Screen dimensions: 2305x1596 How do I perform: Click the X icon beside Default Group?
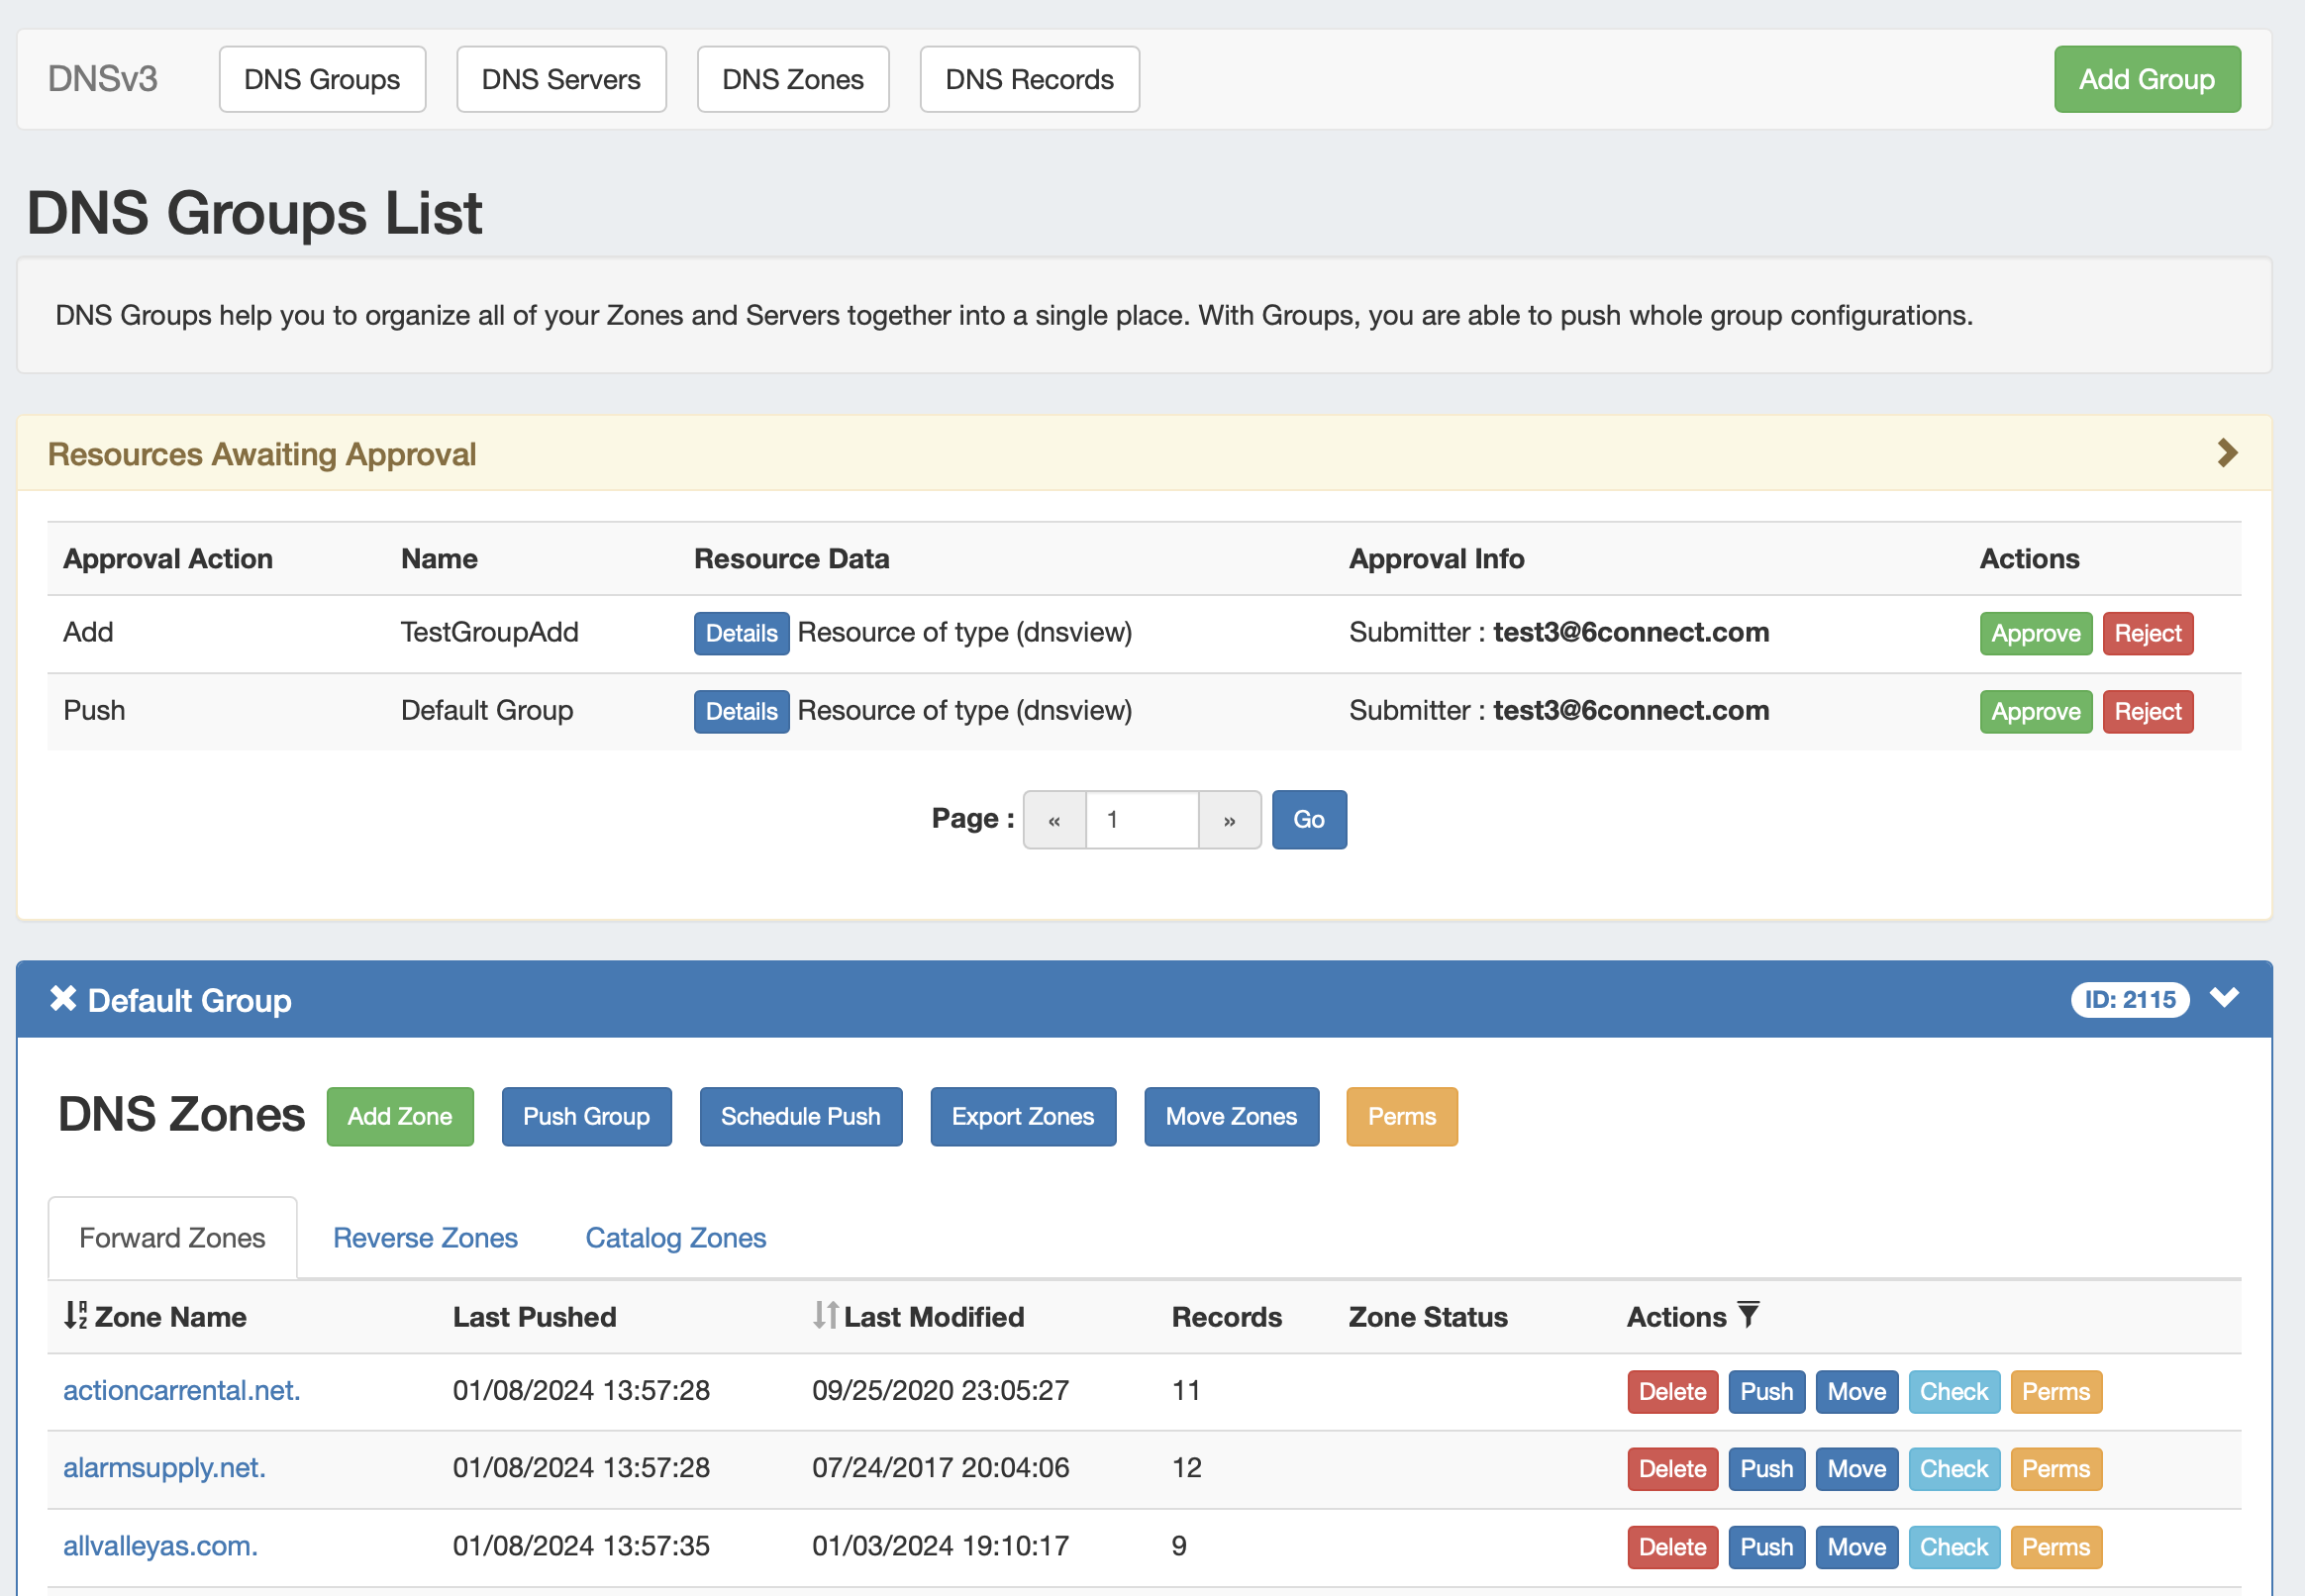tap(63, 999)
